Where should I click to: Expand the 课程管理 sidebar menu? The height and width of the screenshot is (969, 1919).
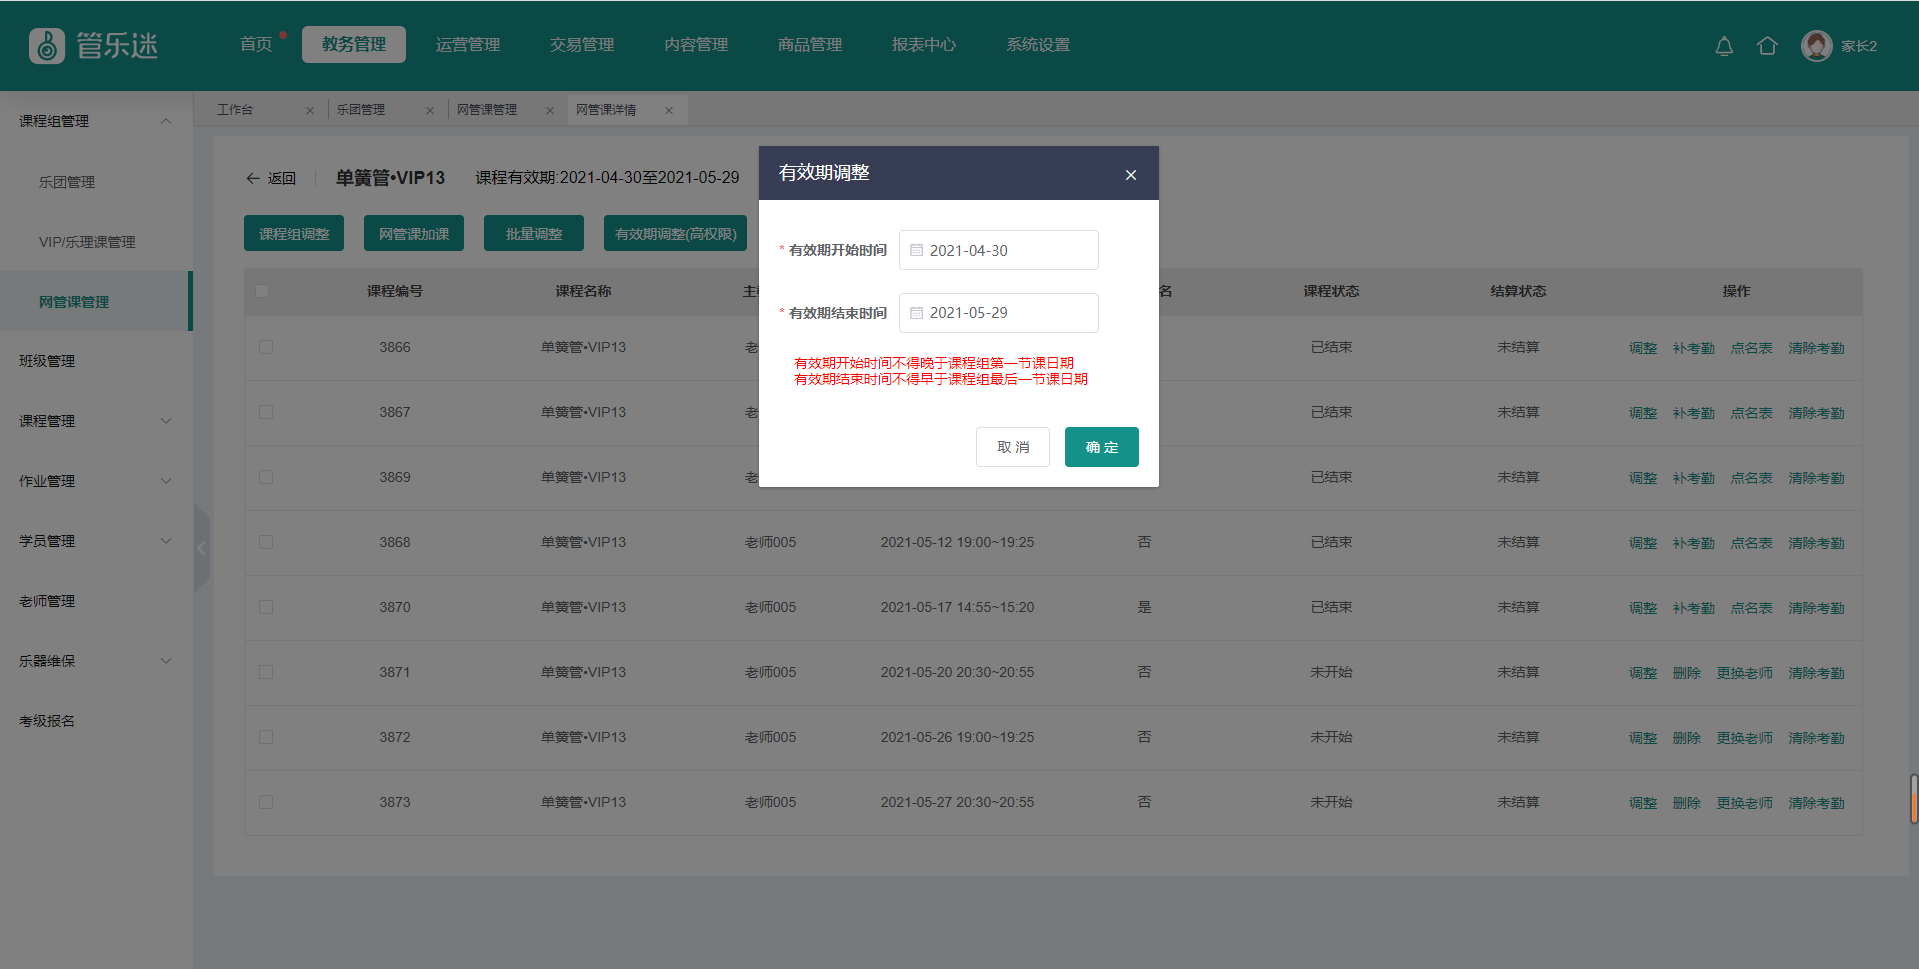(166, 421)
